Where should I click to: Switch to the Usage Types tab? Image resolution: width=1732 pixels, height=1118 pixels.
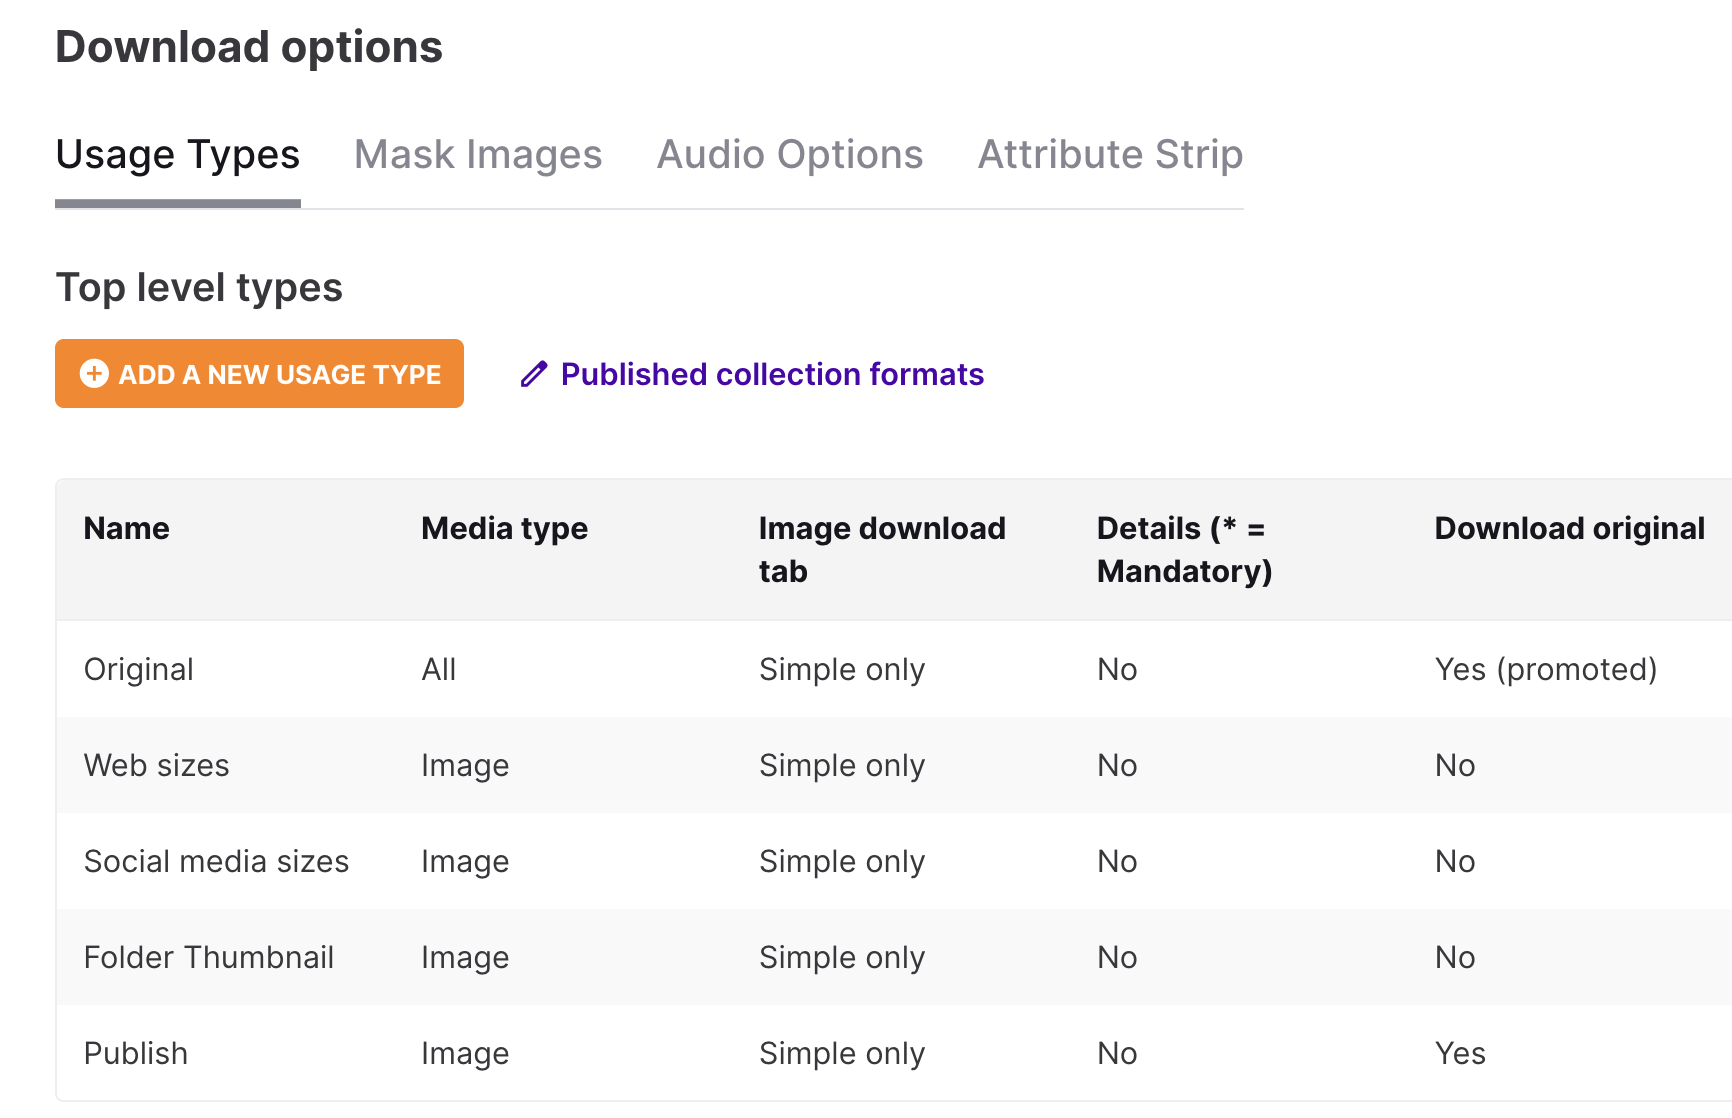coord(177,155)
